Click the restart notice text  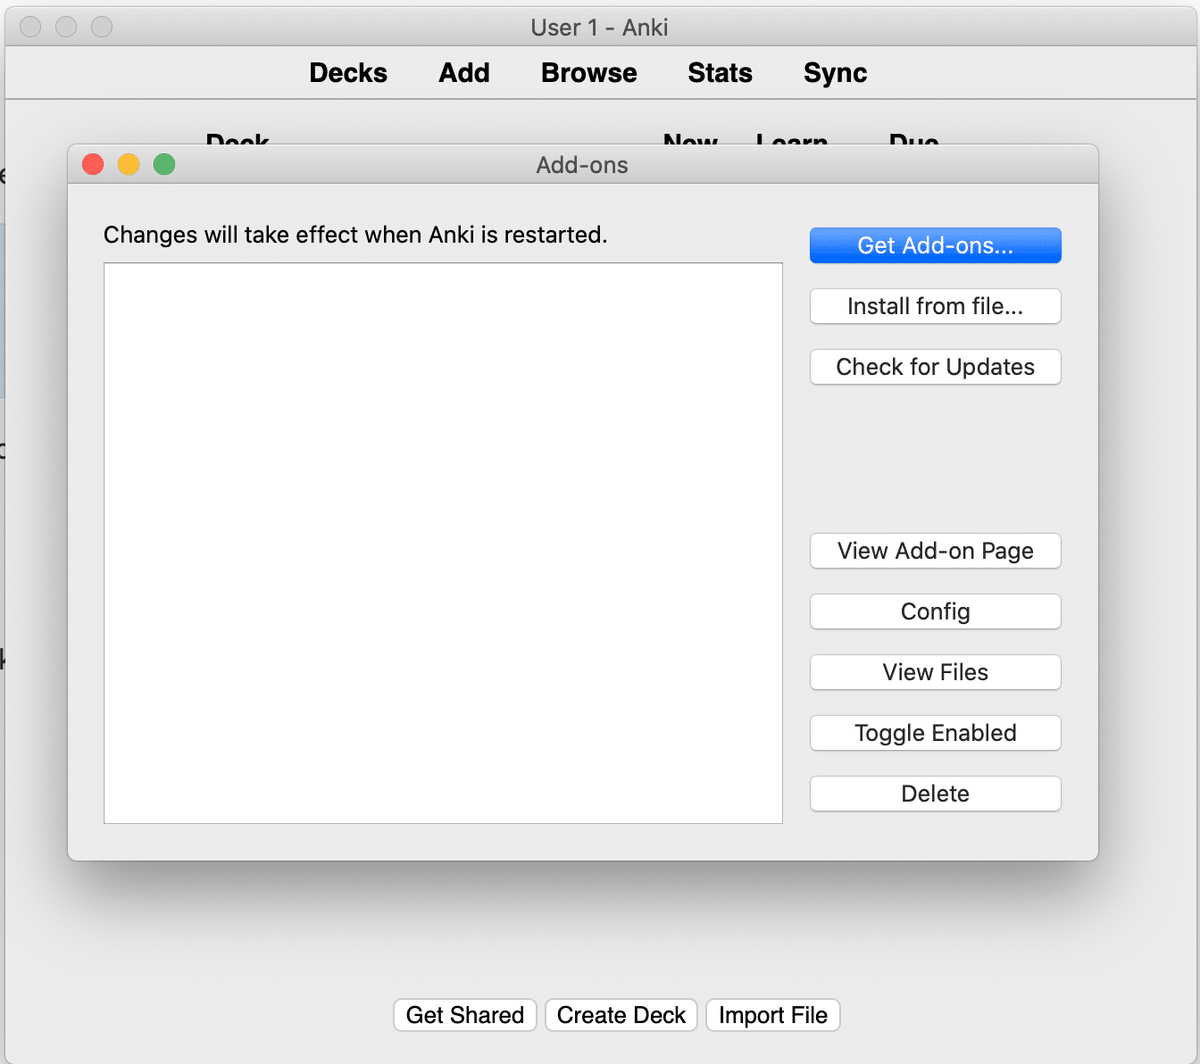click(x=355, y=235)
